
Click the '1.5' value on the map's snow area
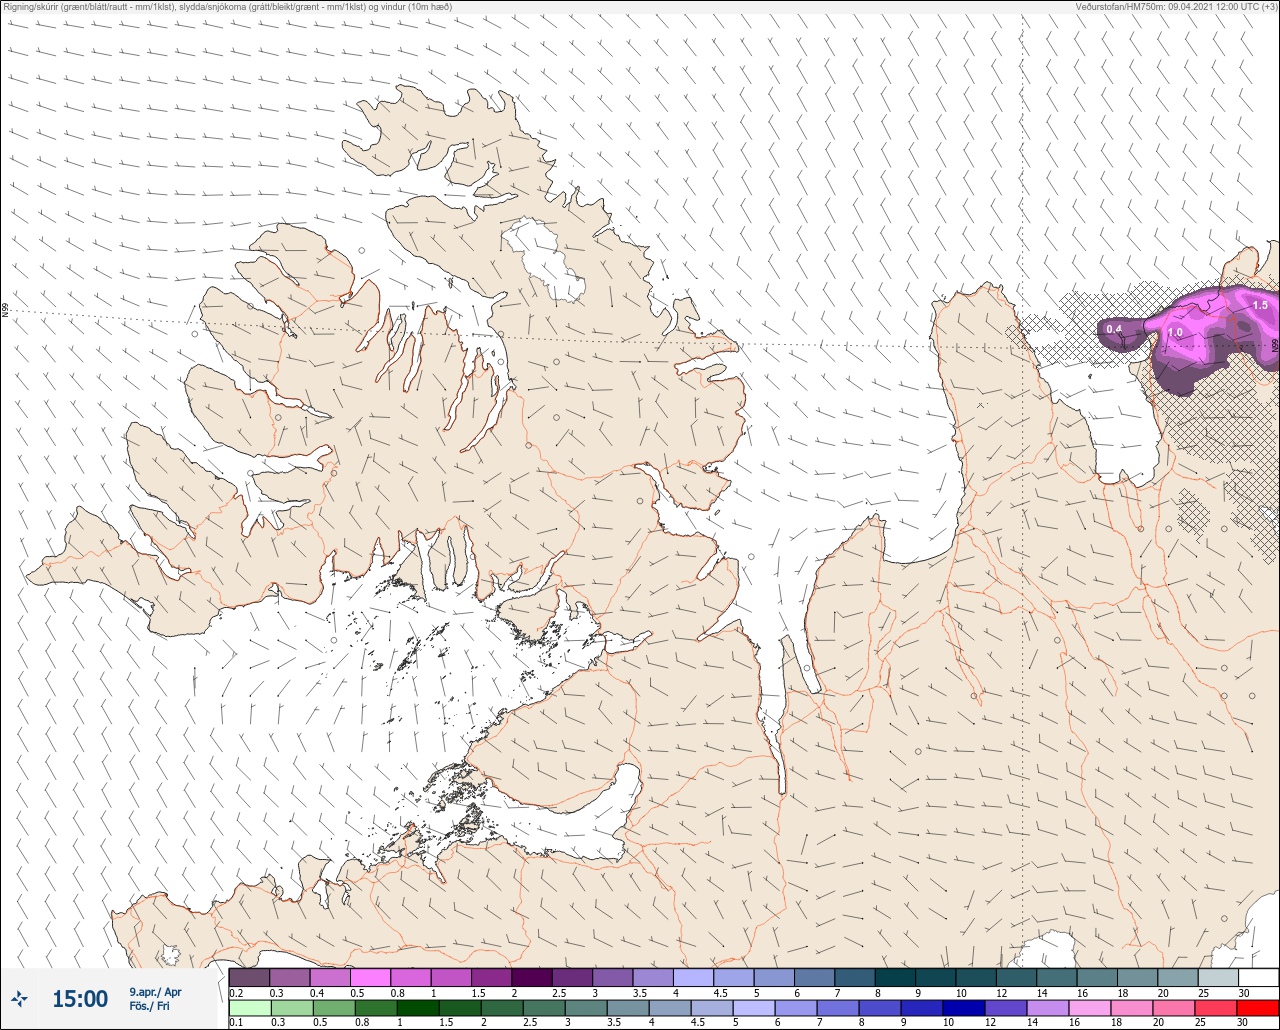1259,305
